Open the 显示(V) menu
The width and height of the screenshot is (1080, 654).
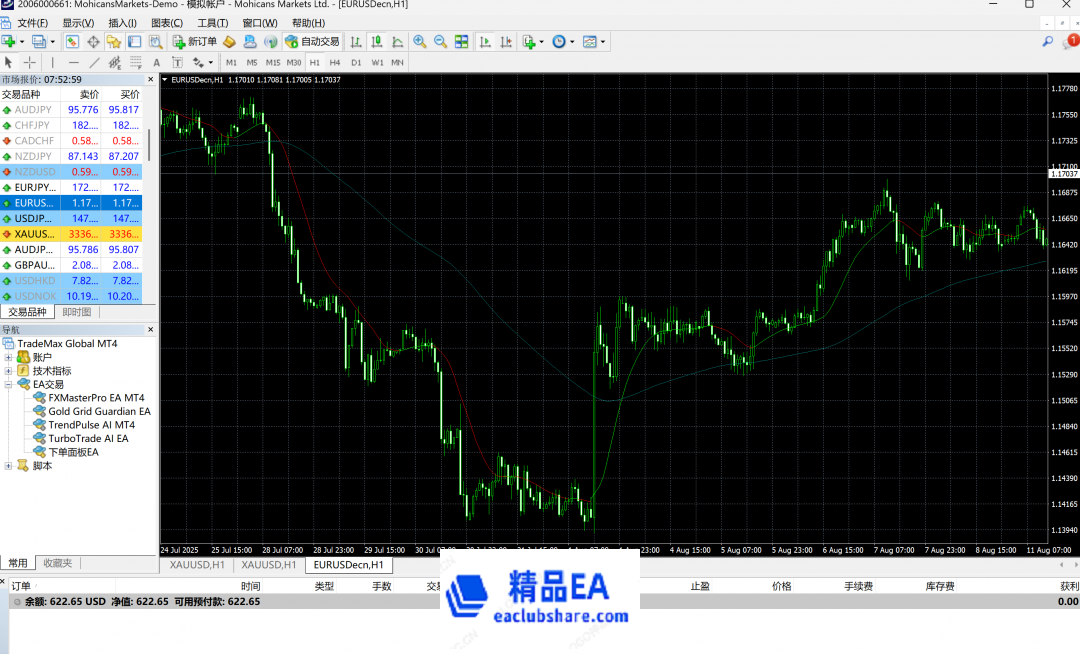[78, 23]
